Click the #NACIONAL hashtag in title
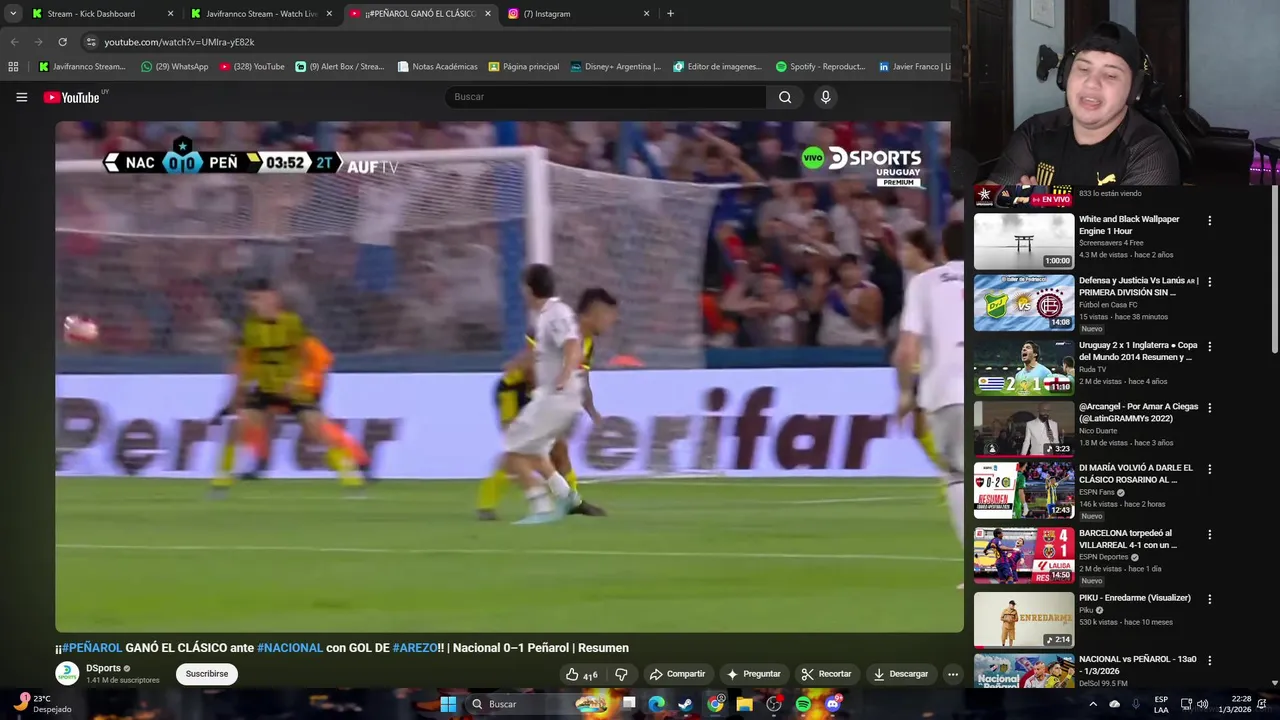This screenshot has height=720, width=1280. pos(290,648)
